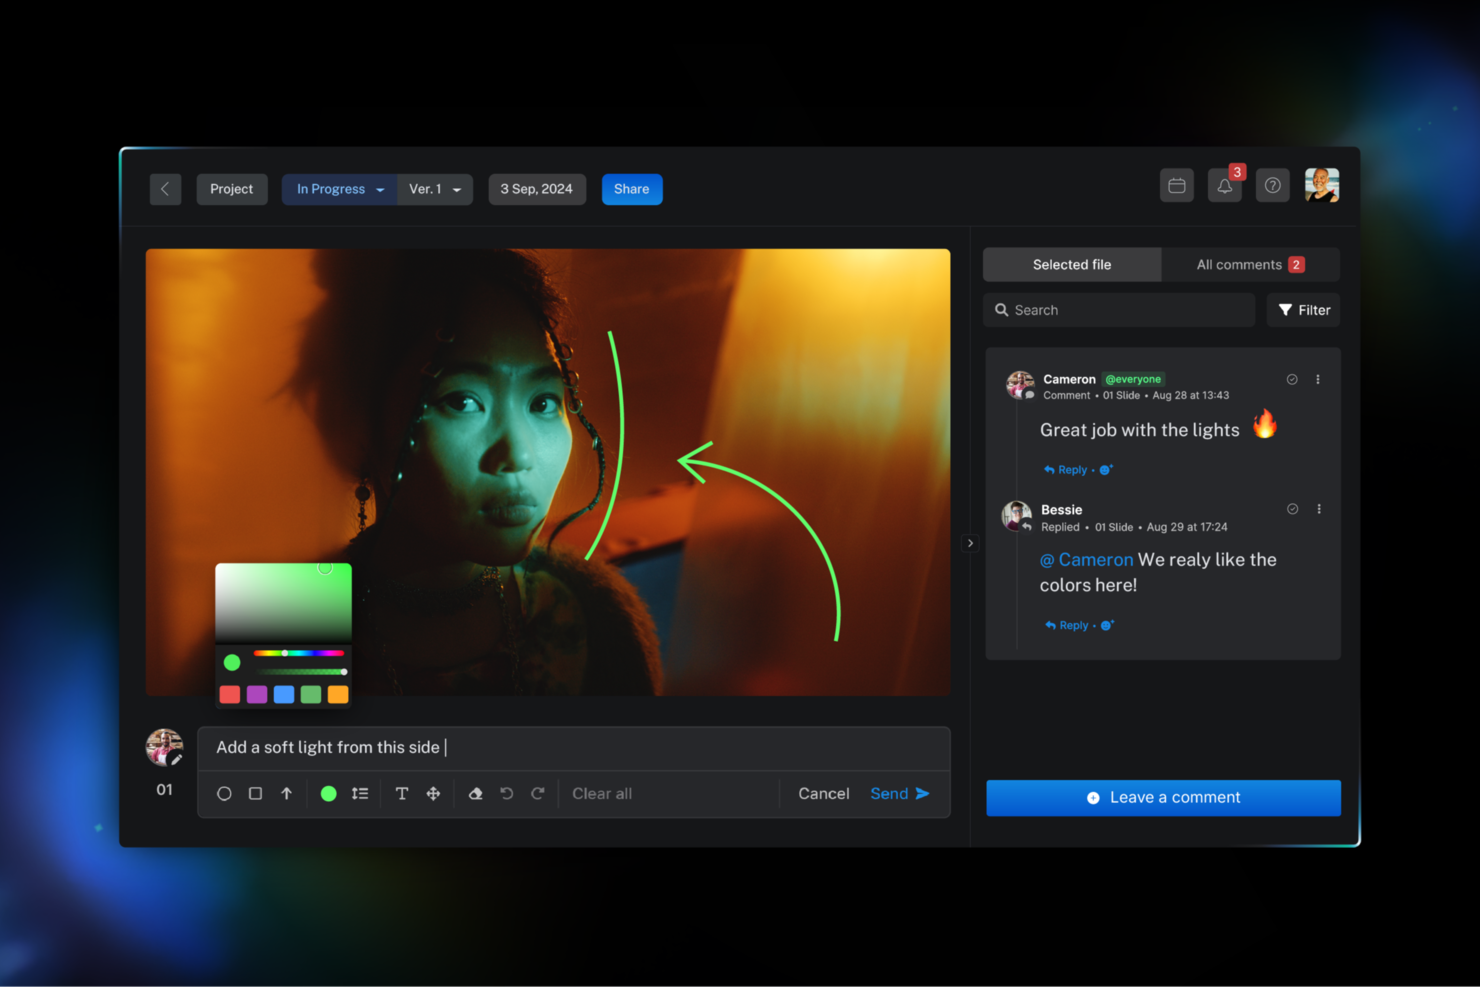The width and height of the screenshot is (1480, 987).
Task: Mark Cameron's comment as resolved
Action: click(x=1292, y=379)
